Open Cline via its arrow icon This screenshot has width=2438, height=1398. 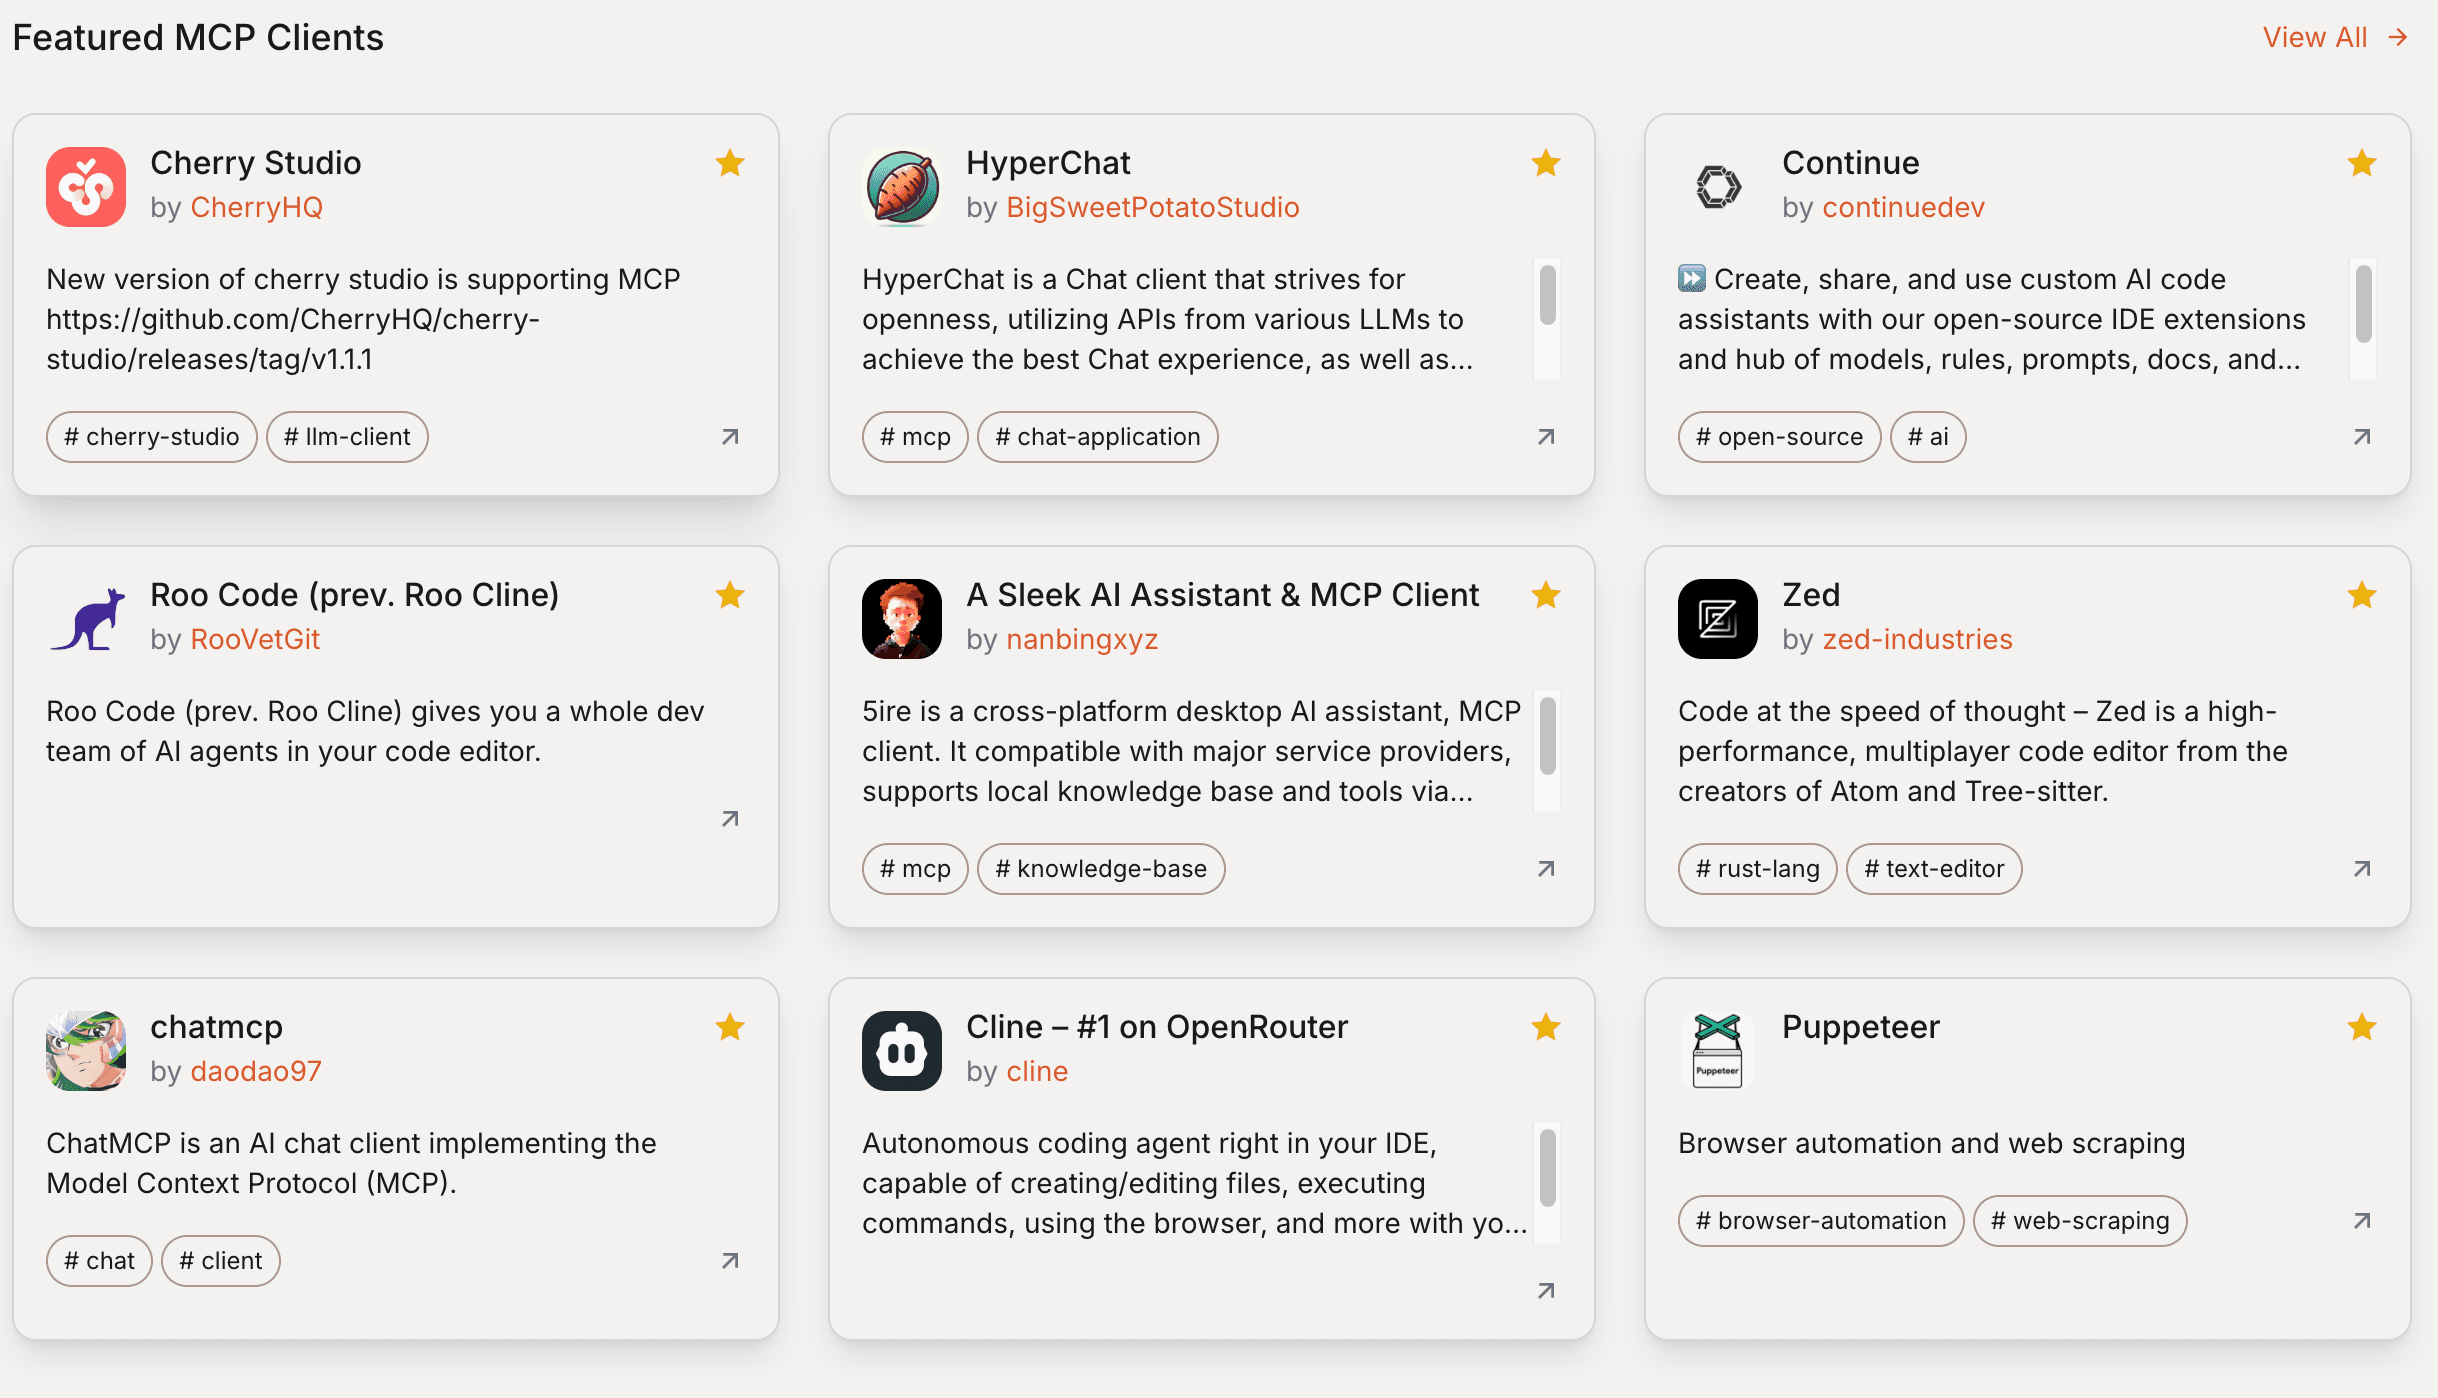pos(1546,1291)
